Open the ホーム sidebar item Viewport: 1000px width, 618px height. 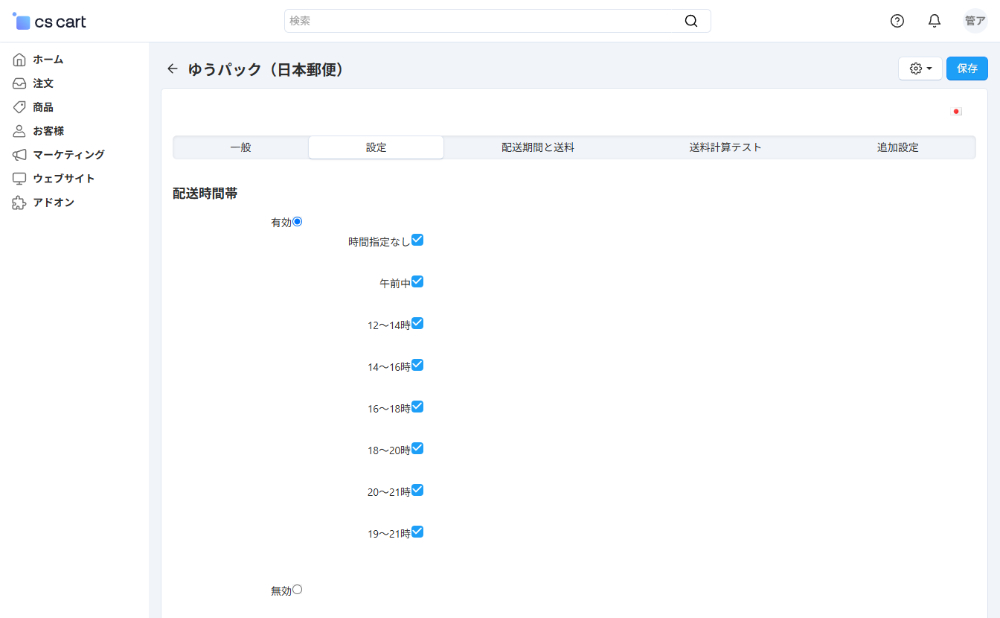tap(48, 59)
